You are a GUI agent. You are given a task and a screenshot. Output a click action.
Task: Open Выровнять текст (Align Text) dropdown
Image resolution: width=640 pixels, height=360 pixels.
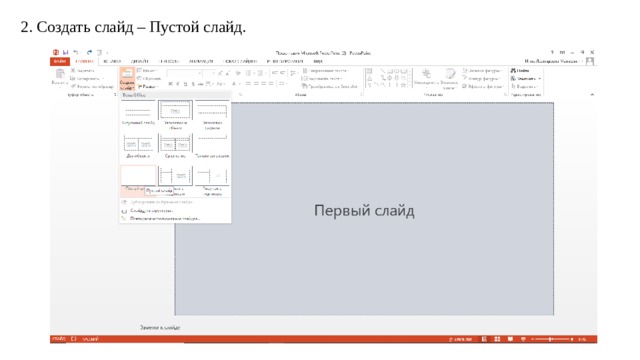(322, 78)
